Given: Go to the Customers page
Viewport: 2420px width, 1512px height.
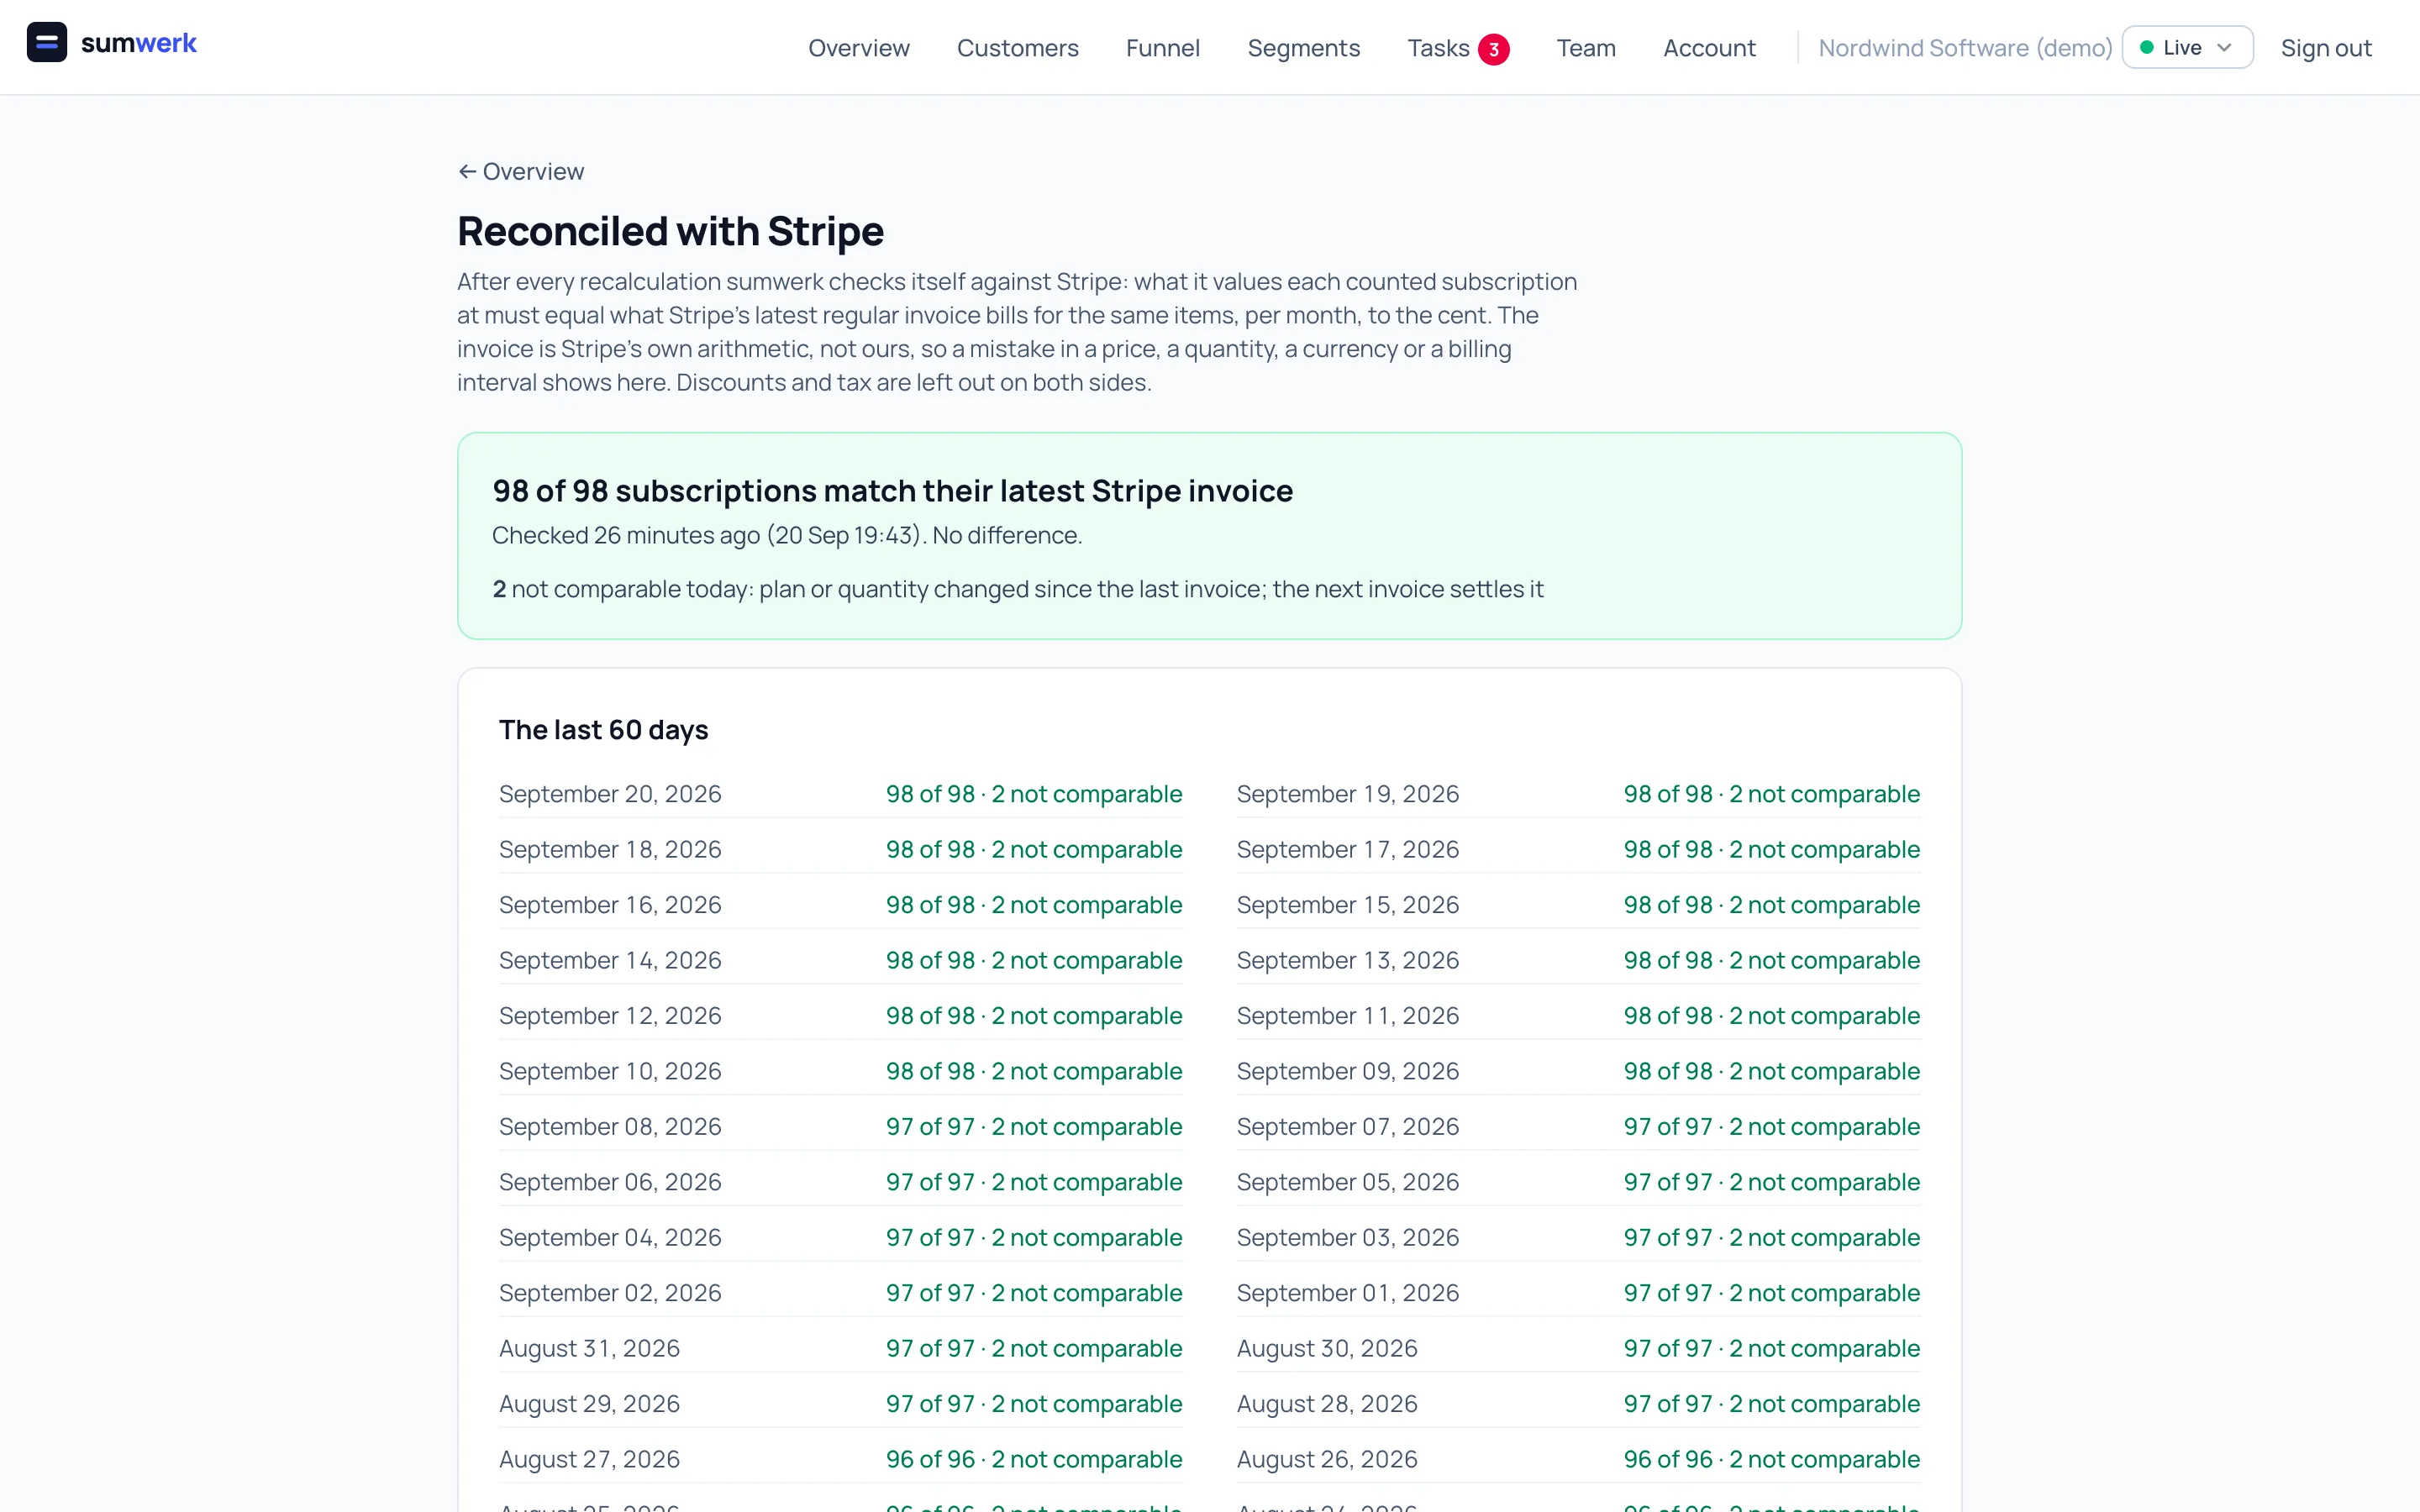Looking at the screenshot, I should coord(1017,48).
